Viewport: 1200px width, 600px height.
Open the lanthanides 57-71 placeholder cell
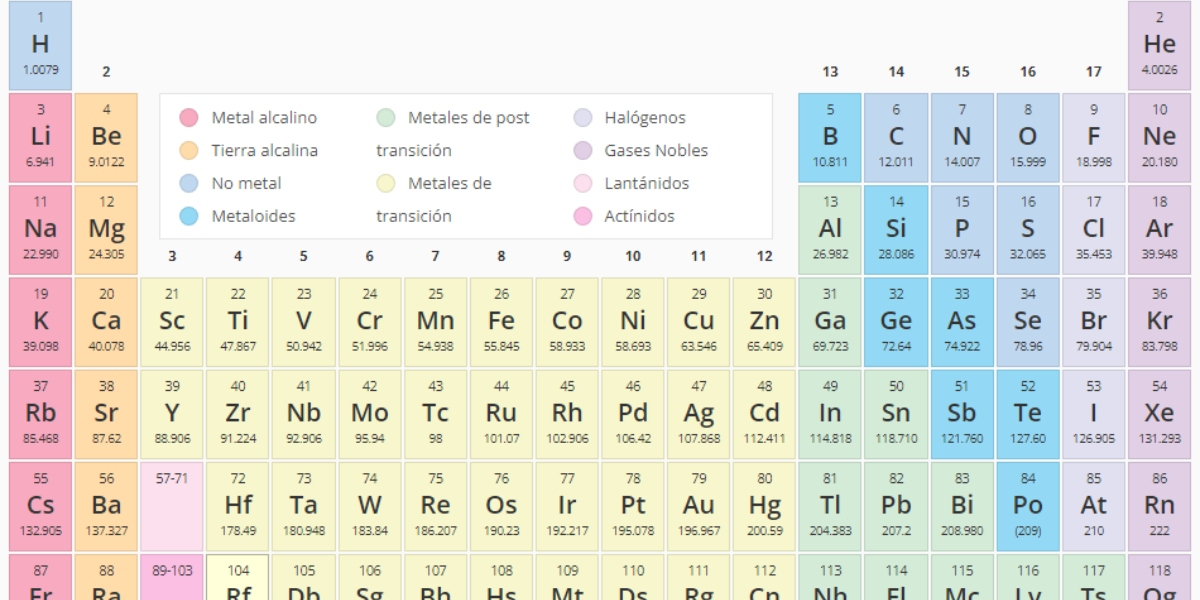172,506
